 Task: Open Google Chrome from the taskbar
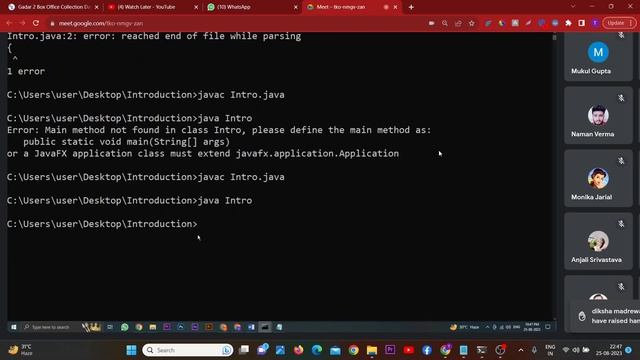pyautogui.click(x=353, y=350)
